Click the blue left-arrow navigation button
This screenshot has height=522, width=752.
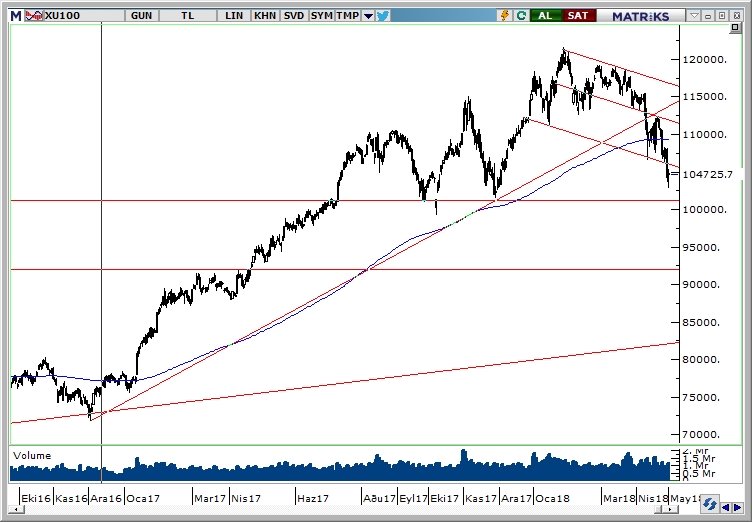(x=727, y=507)
